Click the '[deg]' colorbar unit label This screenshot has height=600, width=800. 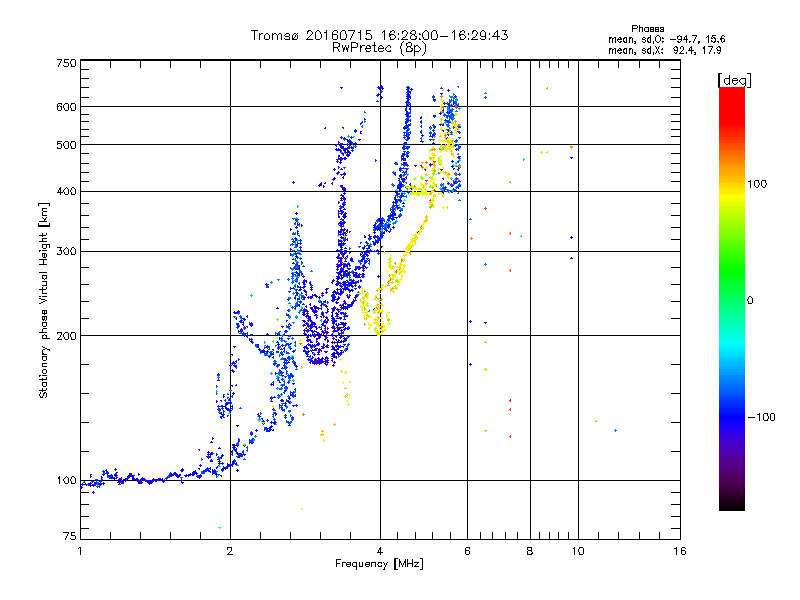point(734,80)
